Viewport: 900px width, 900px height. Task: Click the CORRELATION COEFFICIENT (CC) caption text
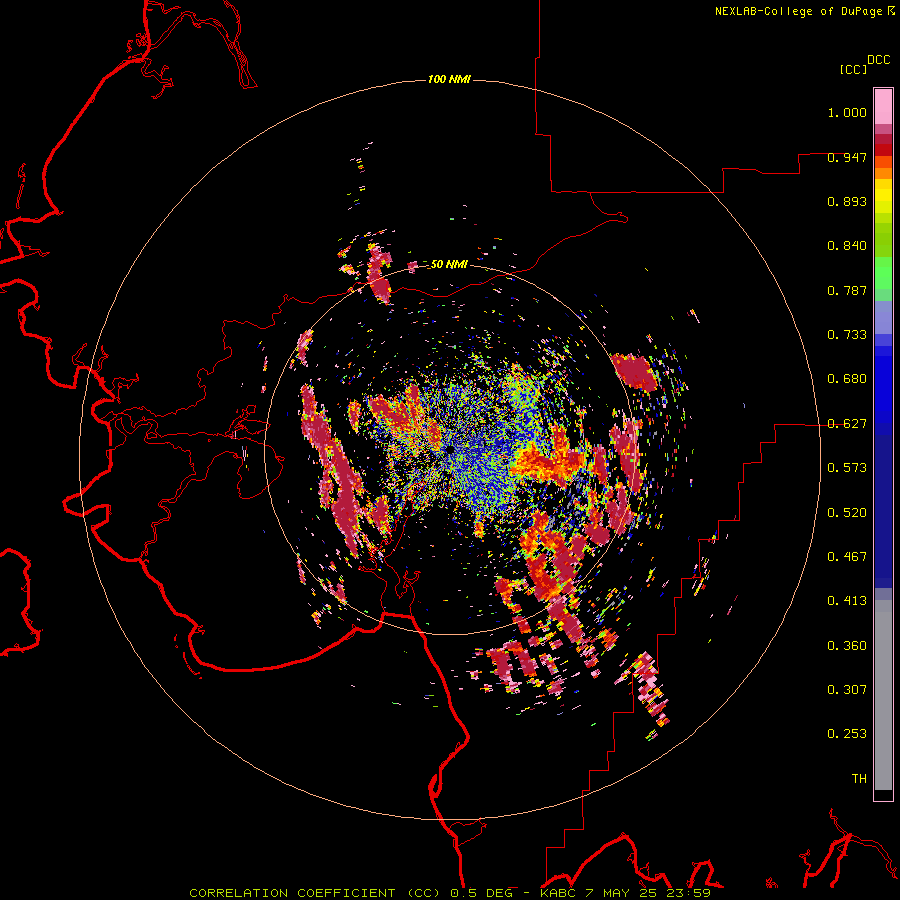pyautogui.click(x=315, y=893)
